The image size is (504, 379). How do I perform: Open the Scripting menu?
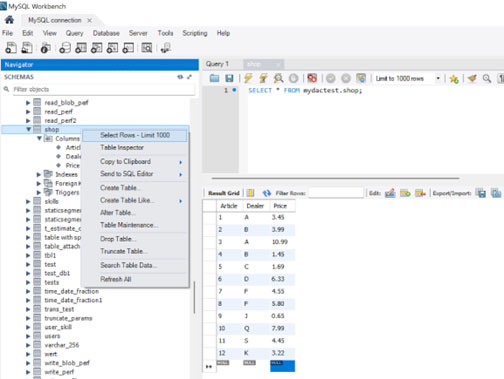coord(195,33)
